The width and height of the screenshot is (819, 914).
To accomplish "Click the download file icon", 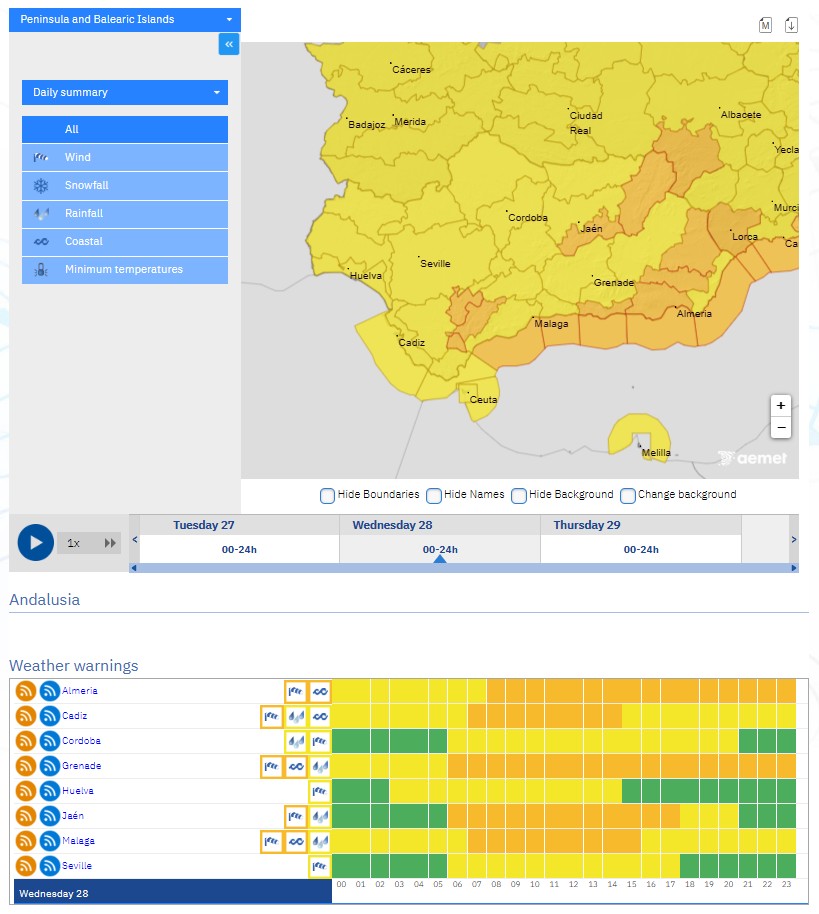I will pyautogui.click(x=791, y=25).
